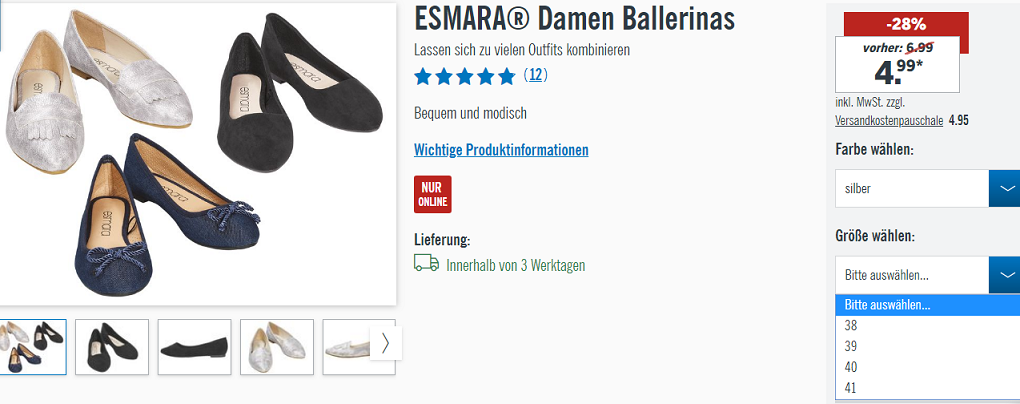Collapse size dropdown via blue arrow button
The image size is (1020, 404).
[1004, 275]
